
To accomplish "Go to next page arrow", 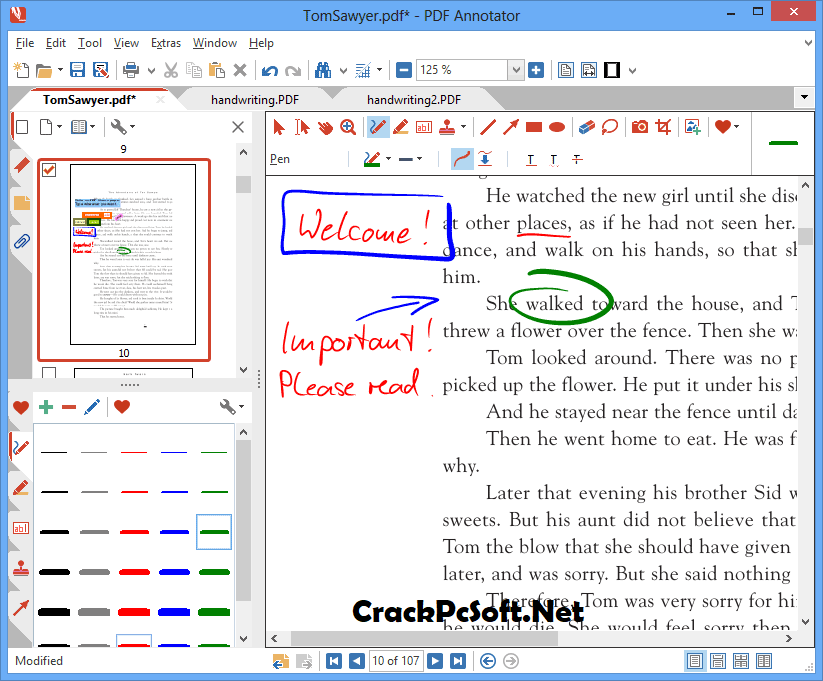I will point(435,661).
